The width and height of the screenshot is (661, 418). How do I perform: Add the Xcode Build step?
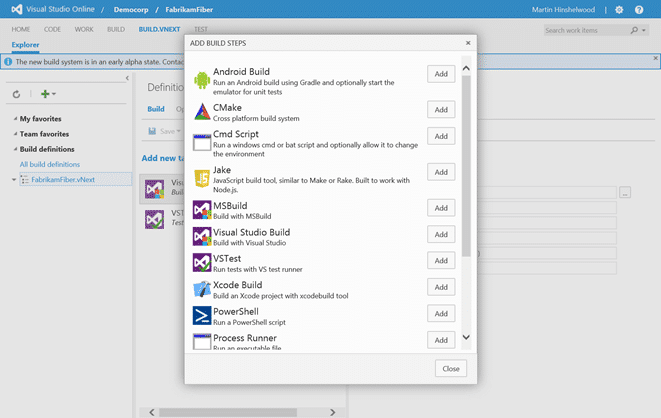441,287
